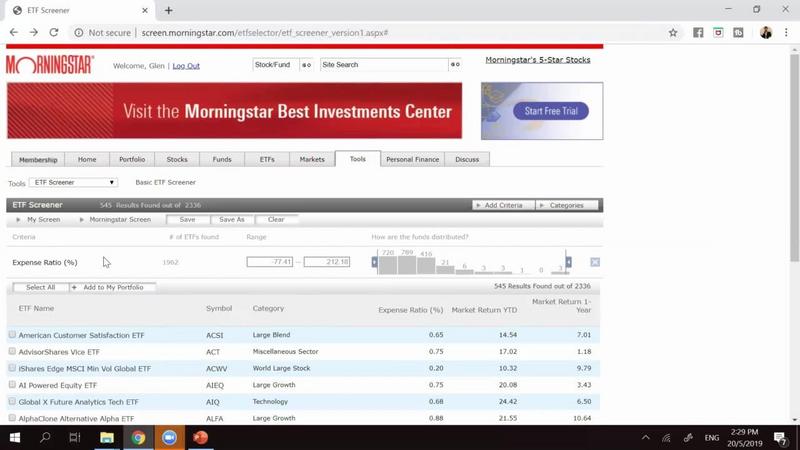800x450 pixels.
Task: Expand the Add Criteria menu
Action: point(503,205)
